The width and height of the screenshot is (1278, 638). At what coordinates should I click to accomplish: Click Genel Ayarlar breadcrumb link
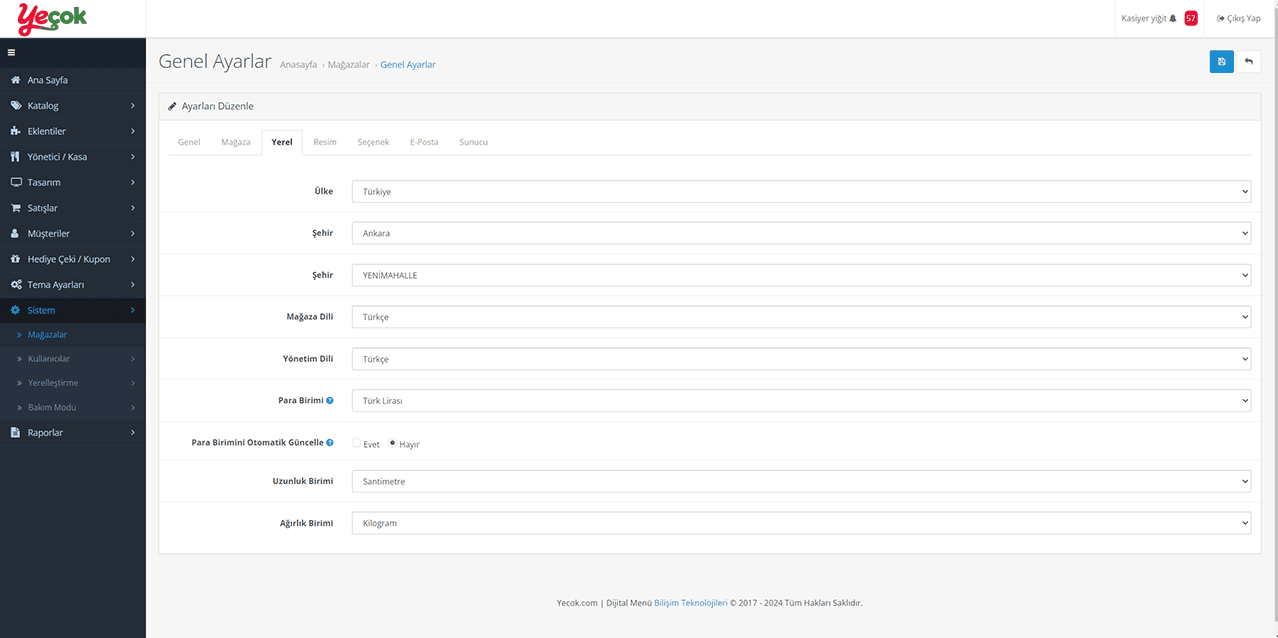point(408,64)
